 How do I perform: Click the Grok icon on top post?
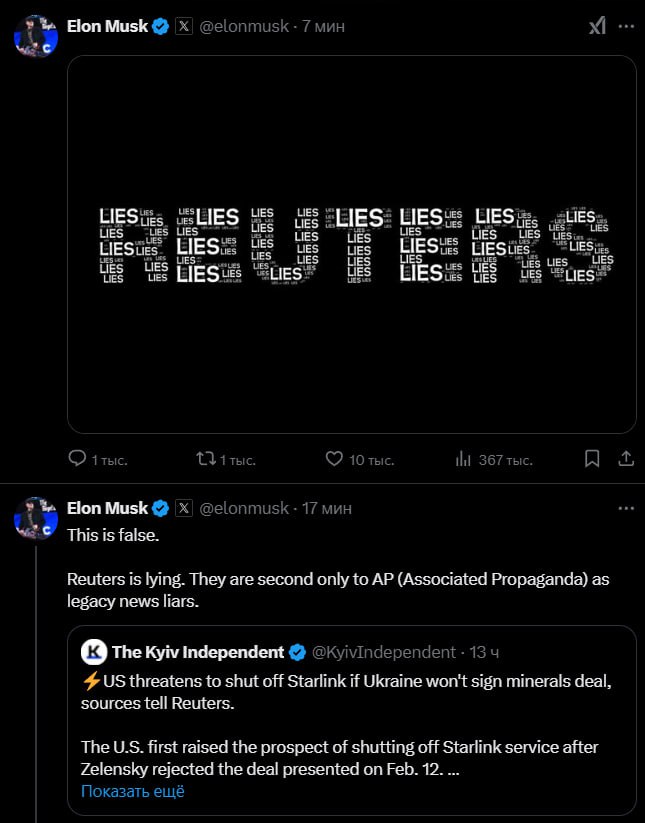pos(596,27)
